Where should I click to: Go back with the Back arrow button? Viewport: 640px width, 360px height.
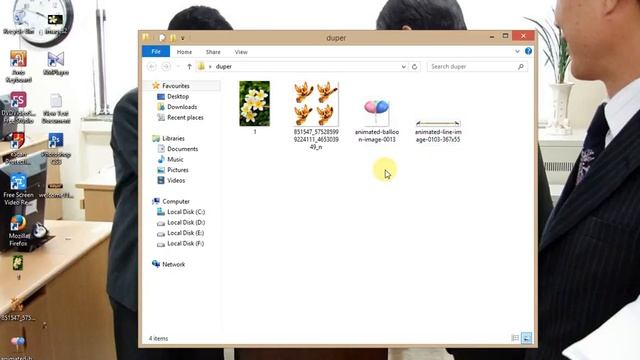[x=152, y=67]
